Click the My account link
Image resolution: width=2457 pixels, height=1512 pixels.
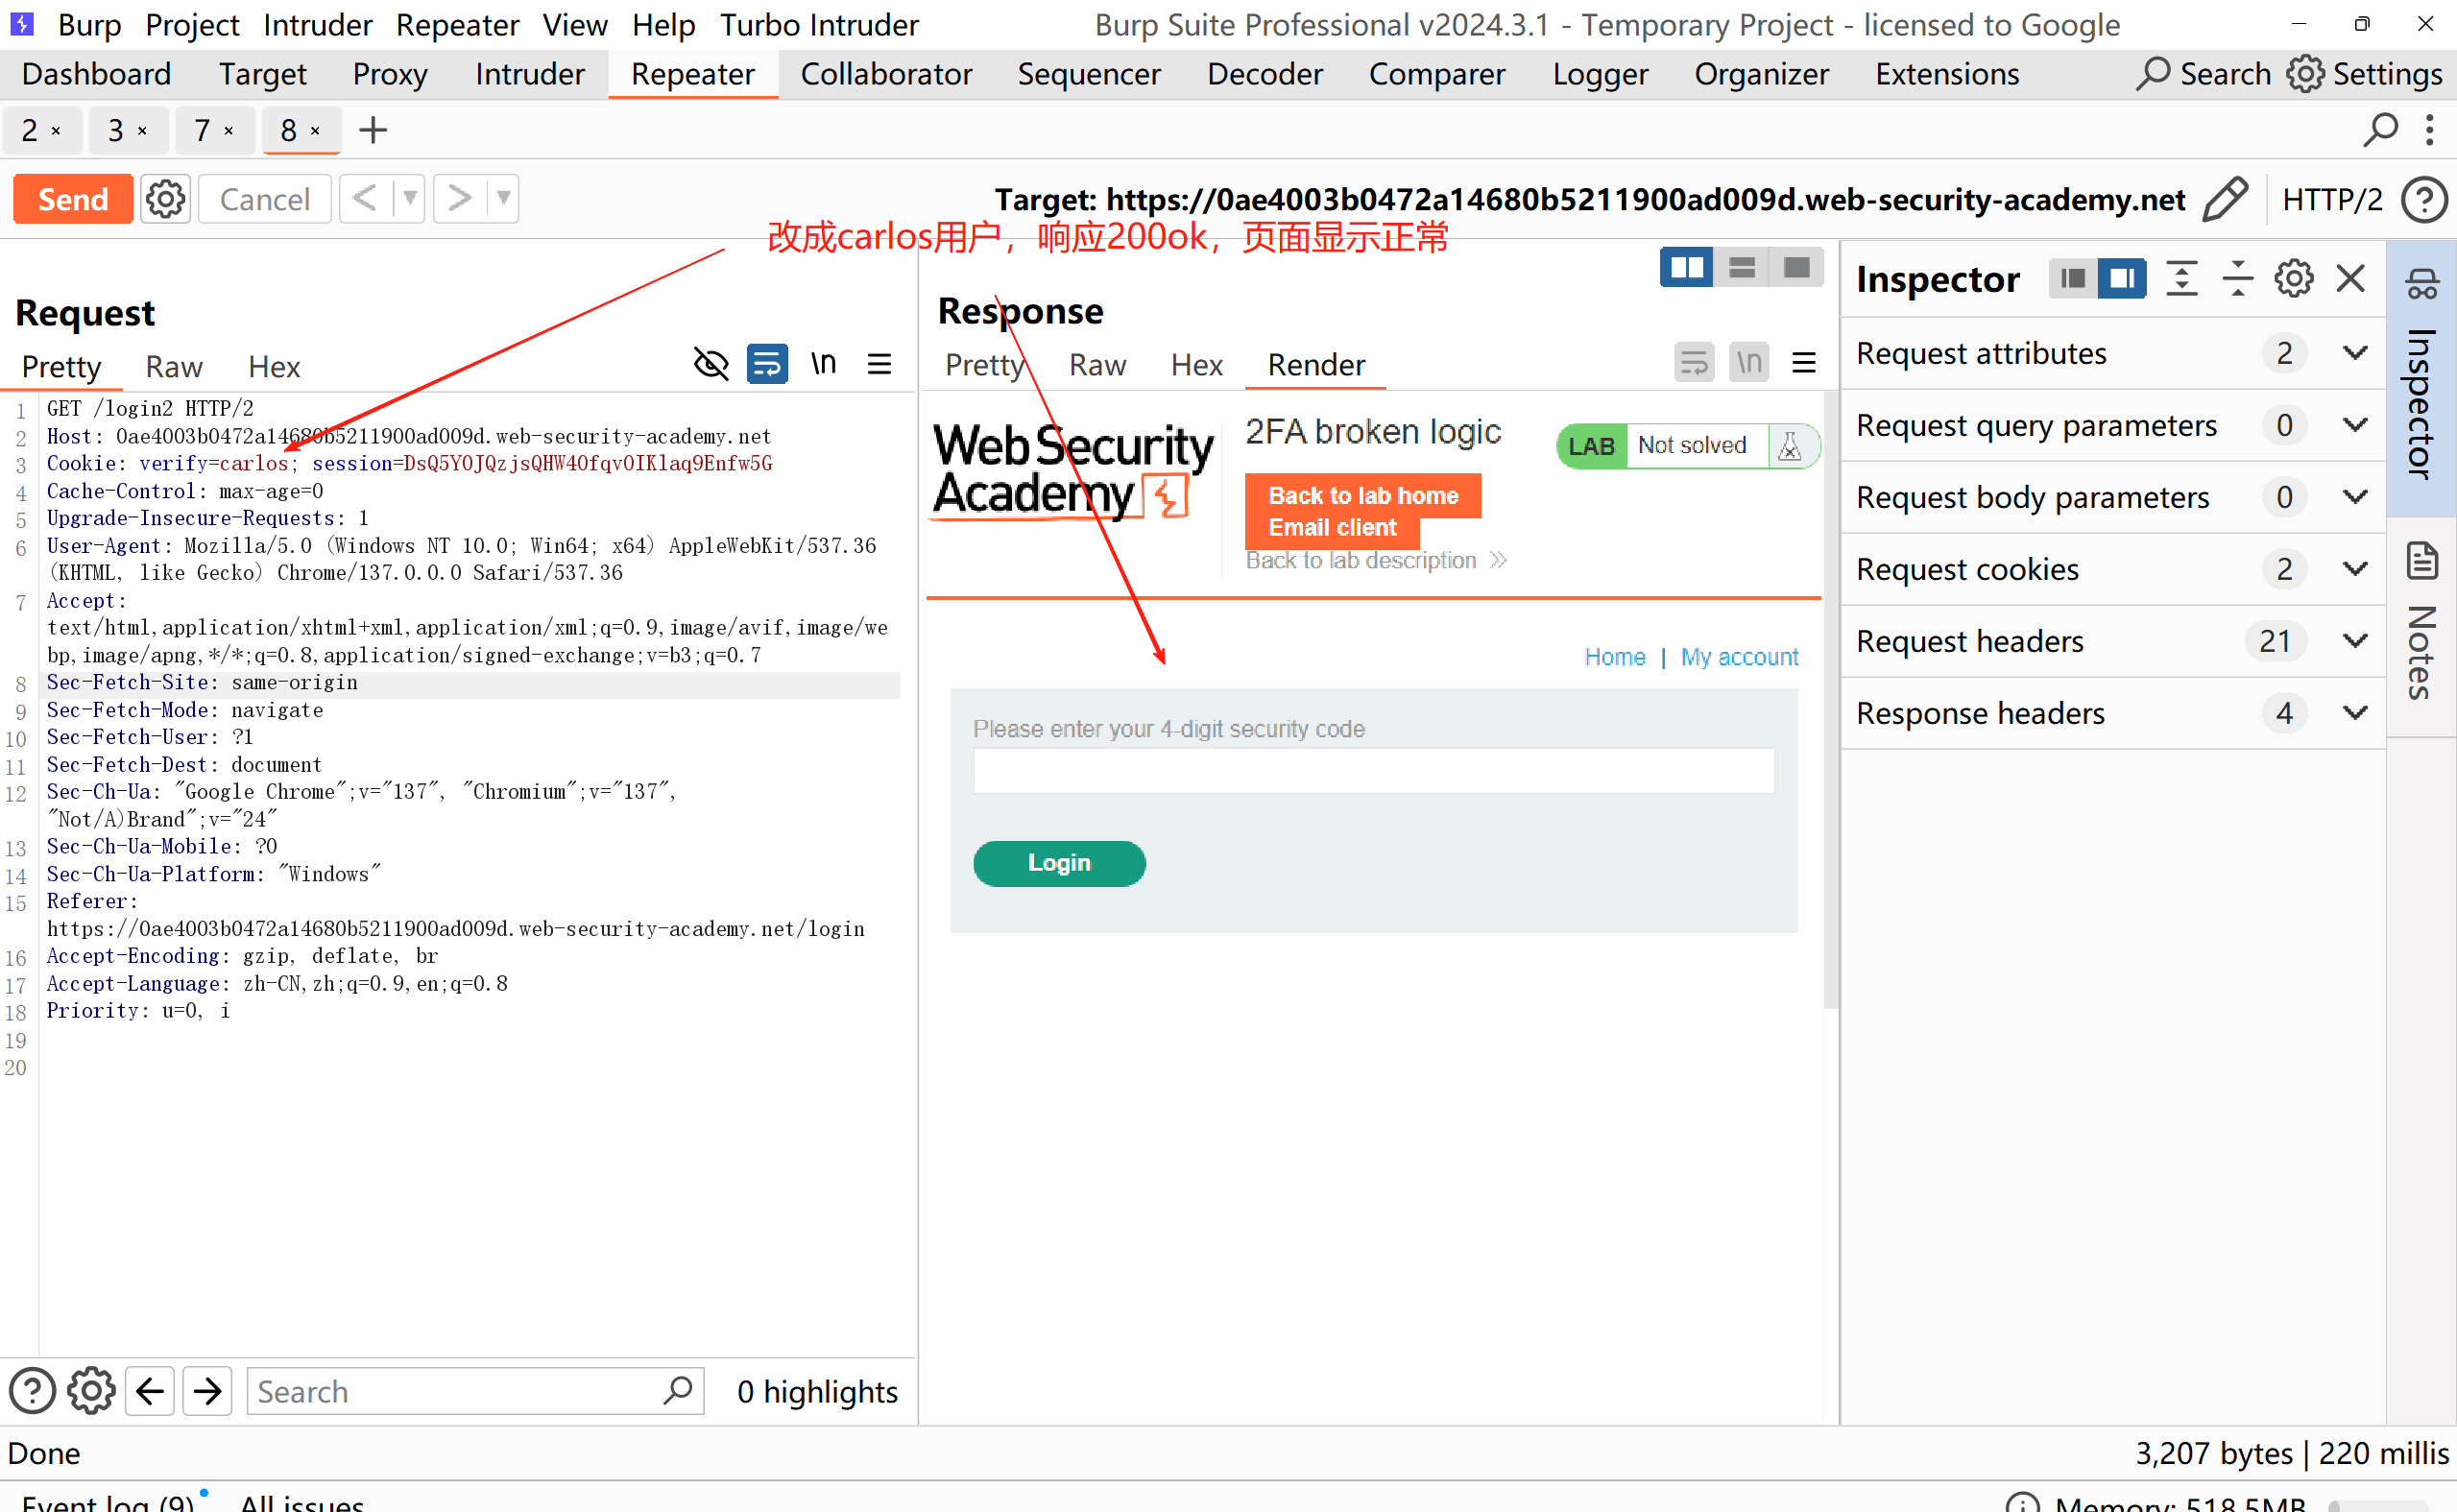1739,657
